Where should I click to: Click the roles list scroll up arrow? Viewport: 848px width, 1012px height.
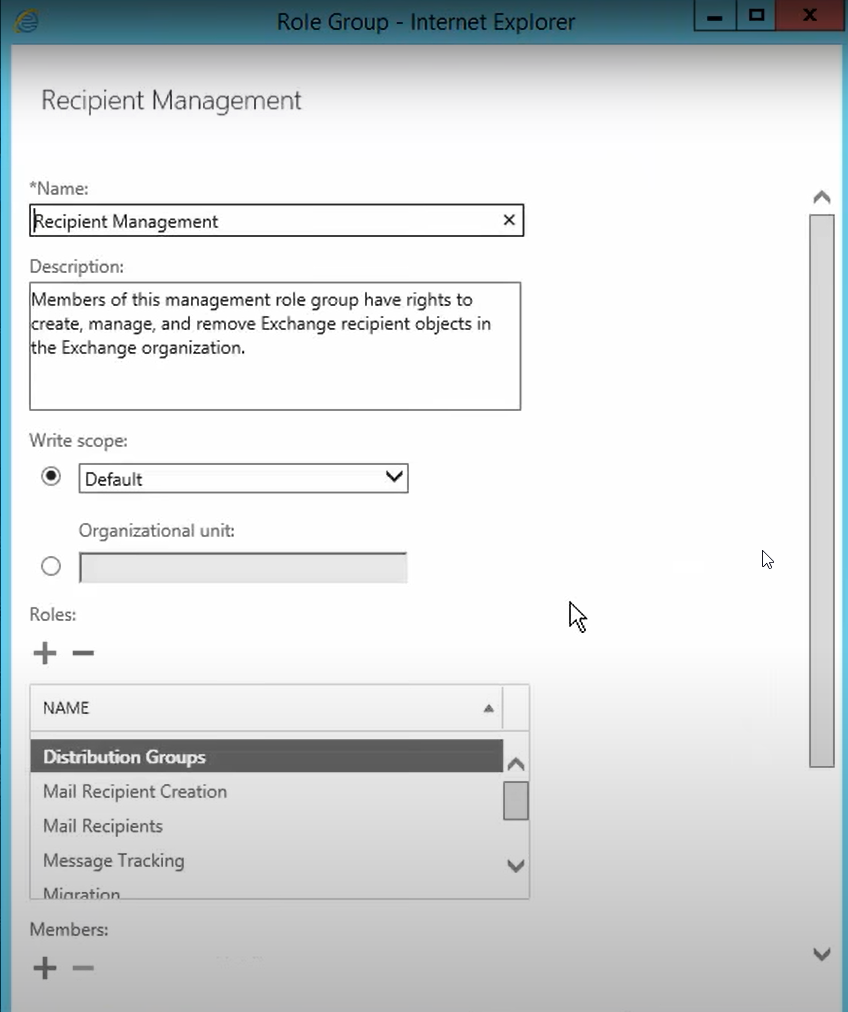click(x=515, y=765)
